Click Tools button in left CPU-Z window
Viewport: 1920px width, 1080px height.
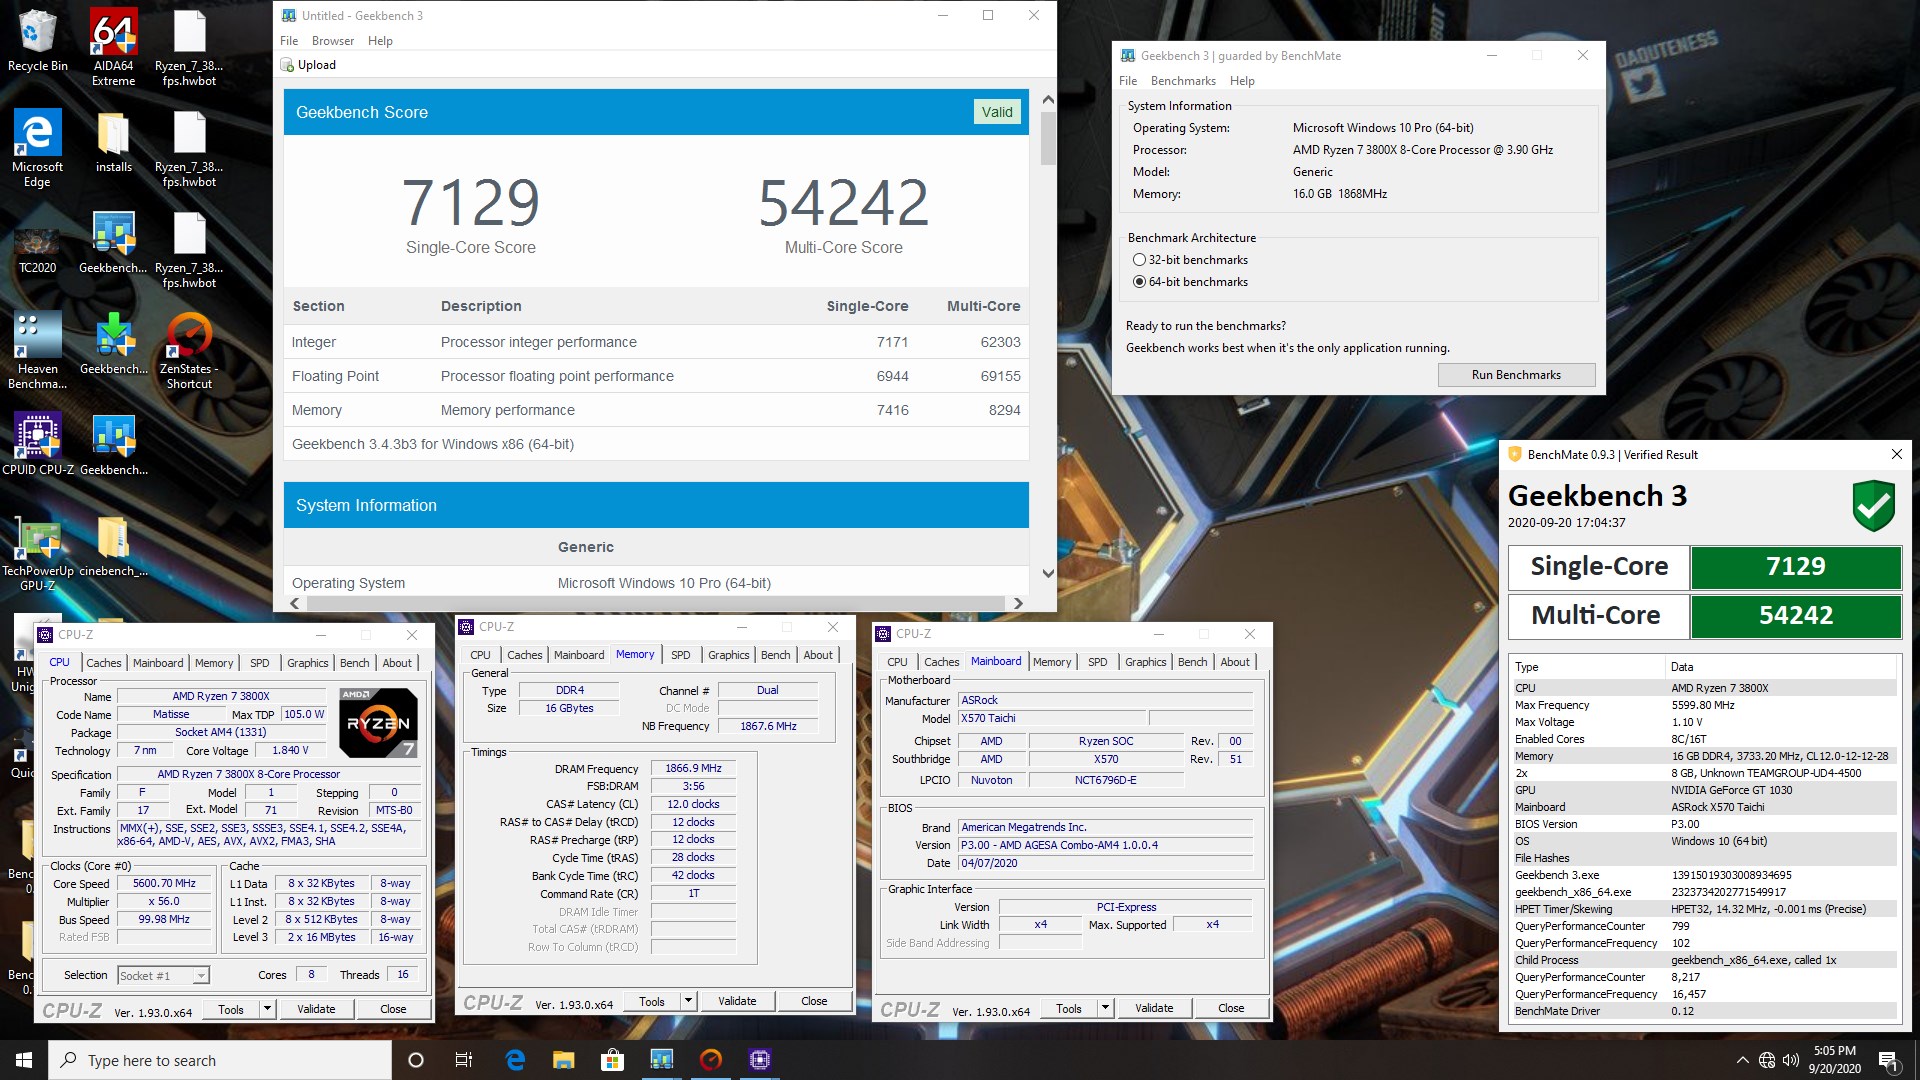tap(231, 1009)
